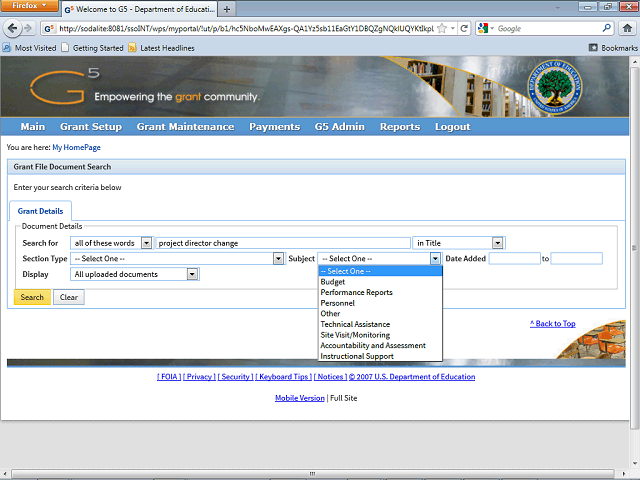Choose Other in the Subject list
This screenshot has height=480, width=640.
point(380,313)
